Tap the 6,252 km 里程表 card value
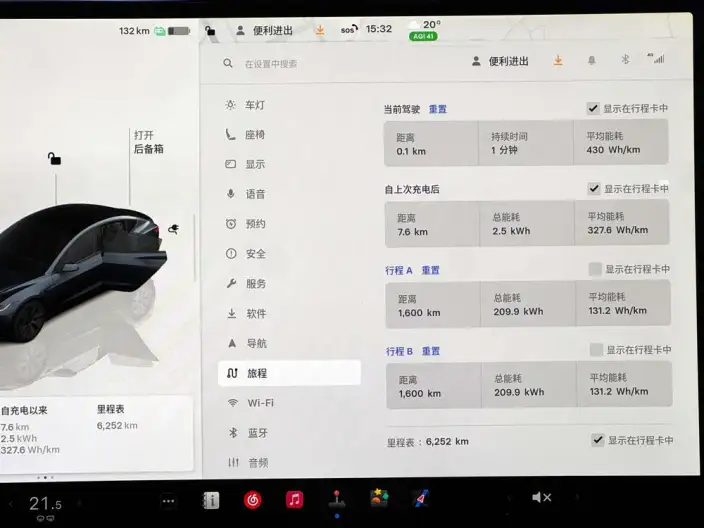Viewport: 704px width, 528px height. tap(117, 426)
